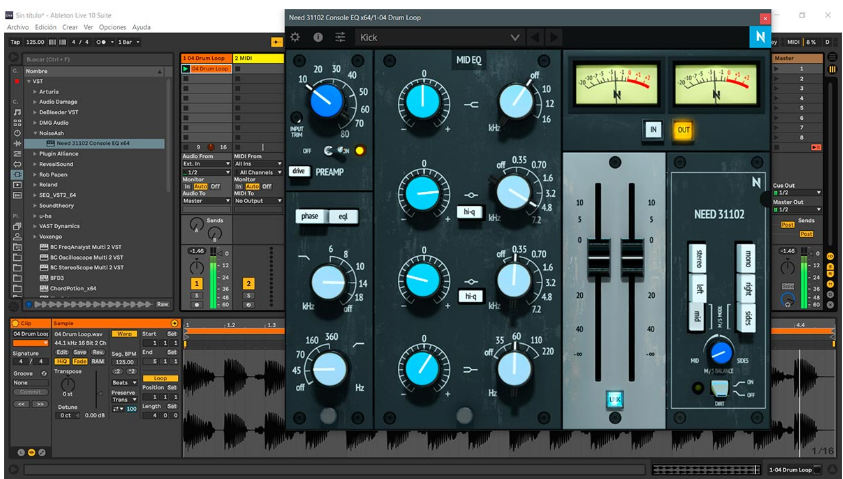Open the Crear menu
The width and height of the screenshot is (843, 479).
pyautogui.click(x=70, y=27)
